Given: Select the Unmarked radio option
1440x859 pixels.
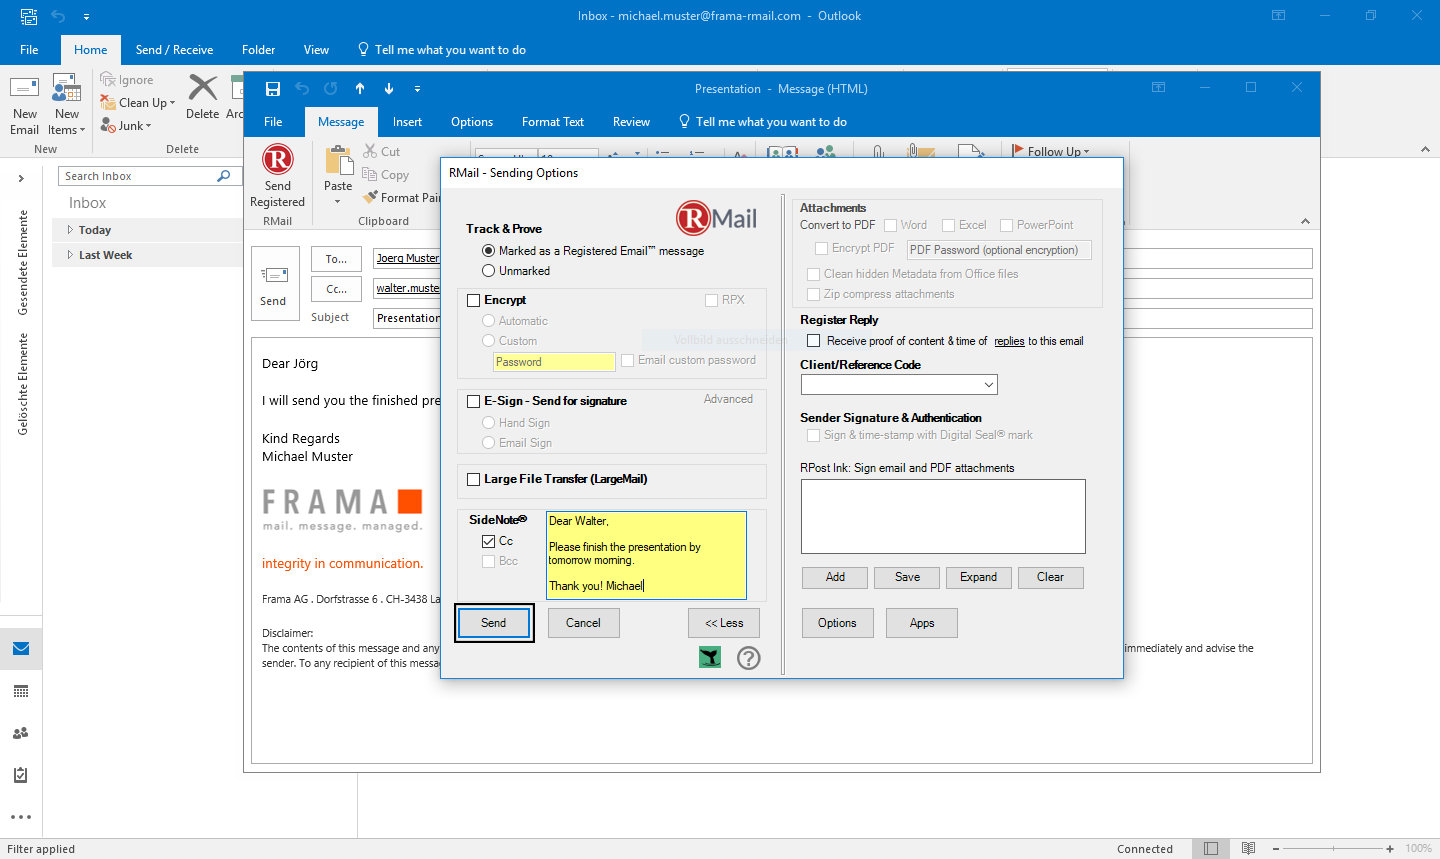Looking at the screenshot, I should (x=488, y=271).
